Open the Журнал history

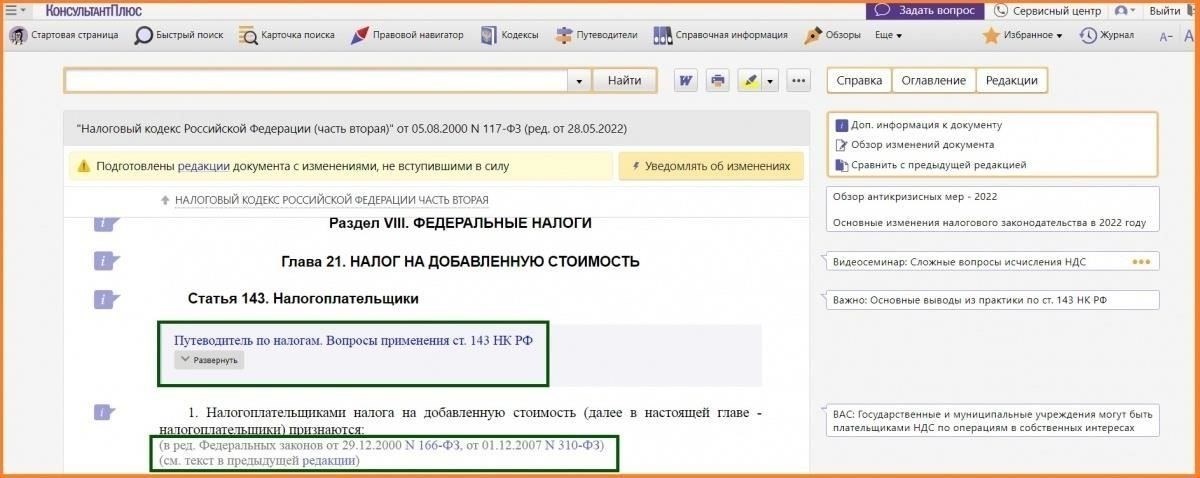click(1107, 35)
